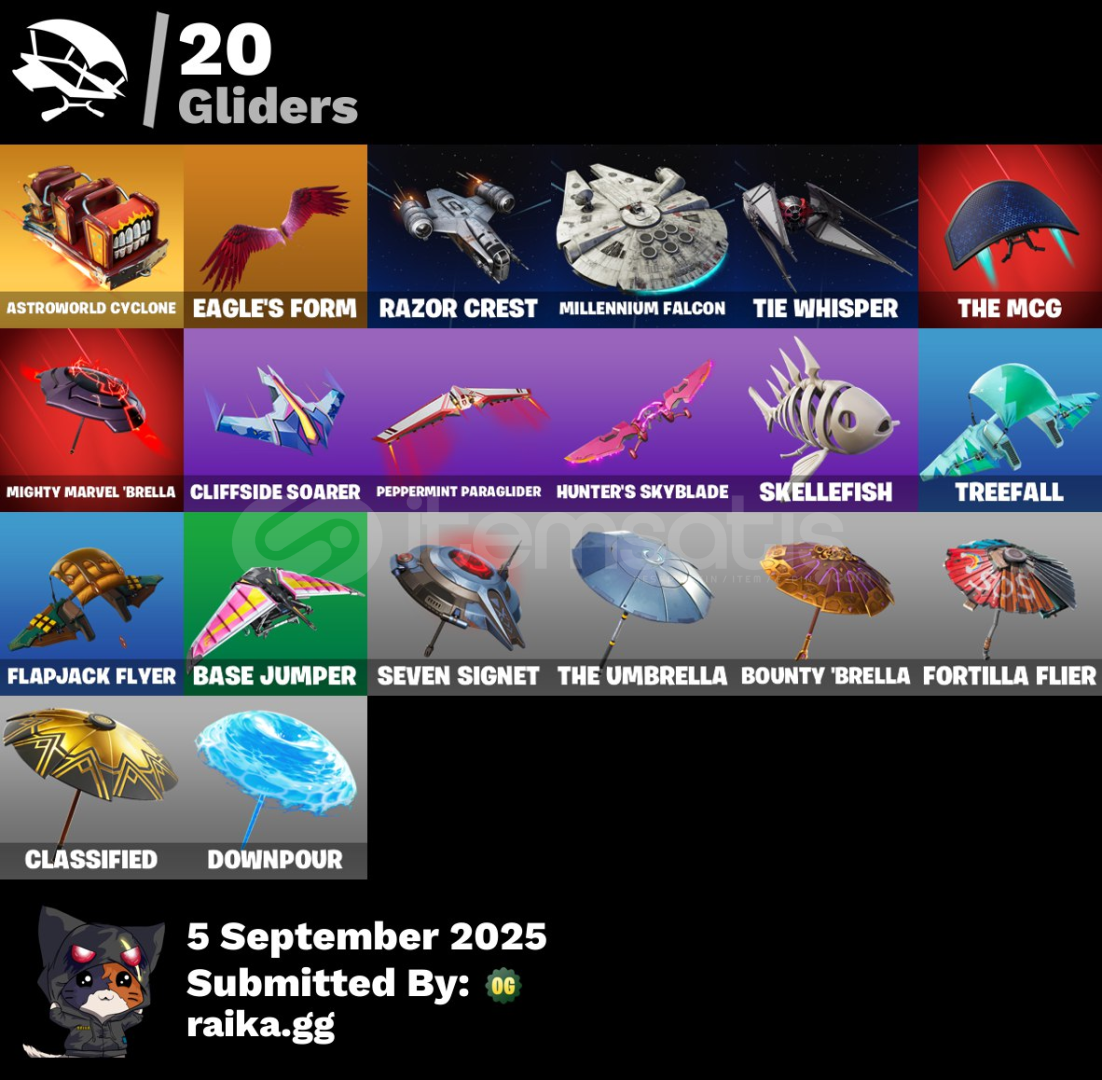
Task: Pick the Seven Signet umbrella glider
Action: pos(459,604)
